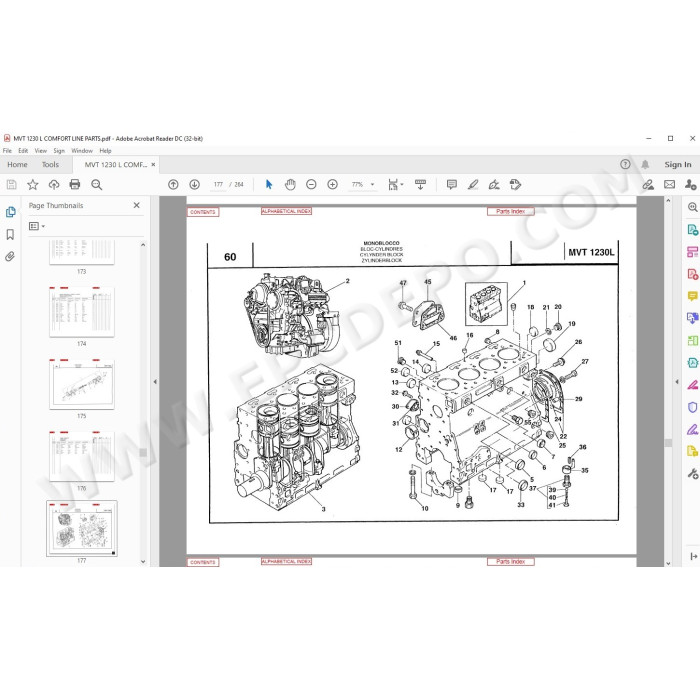Open the Attachments paperclip panel
Image resolution: width=700 pixels, height=700 pixels.
pos(10,256)
